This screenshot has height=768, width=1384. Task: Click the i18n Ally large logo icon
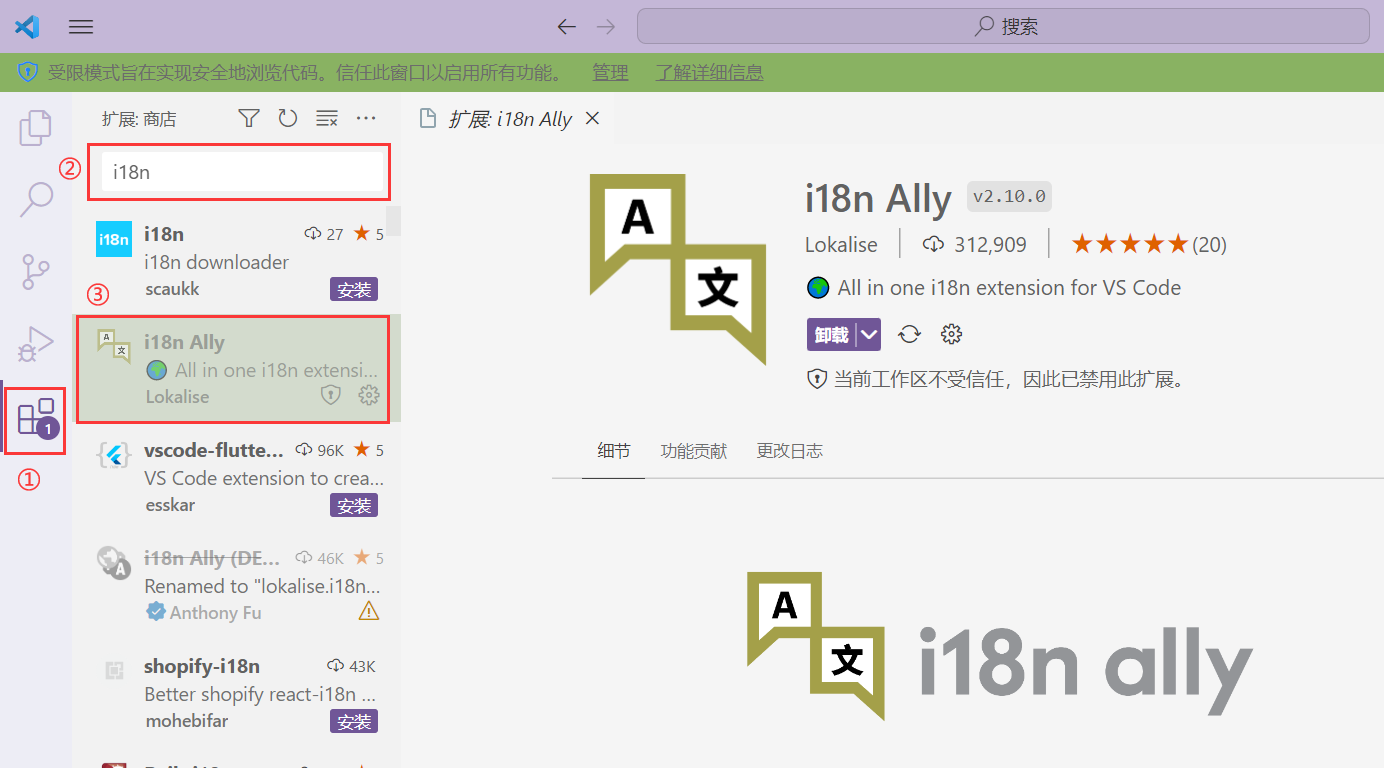click(x=678, y=270)
